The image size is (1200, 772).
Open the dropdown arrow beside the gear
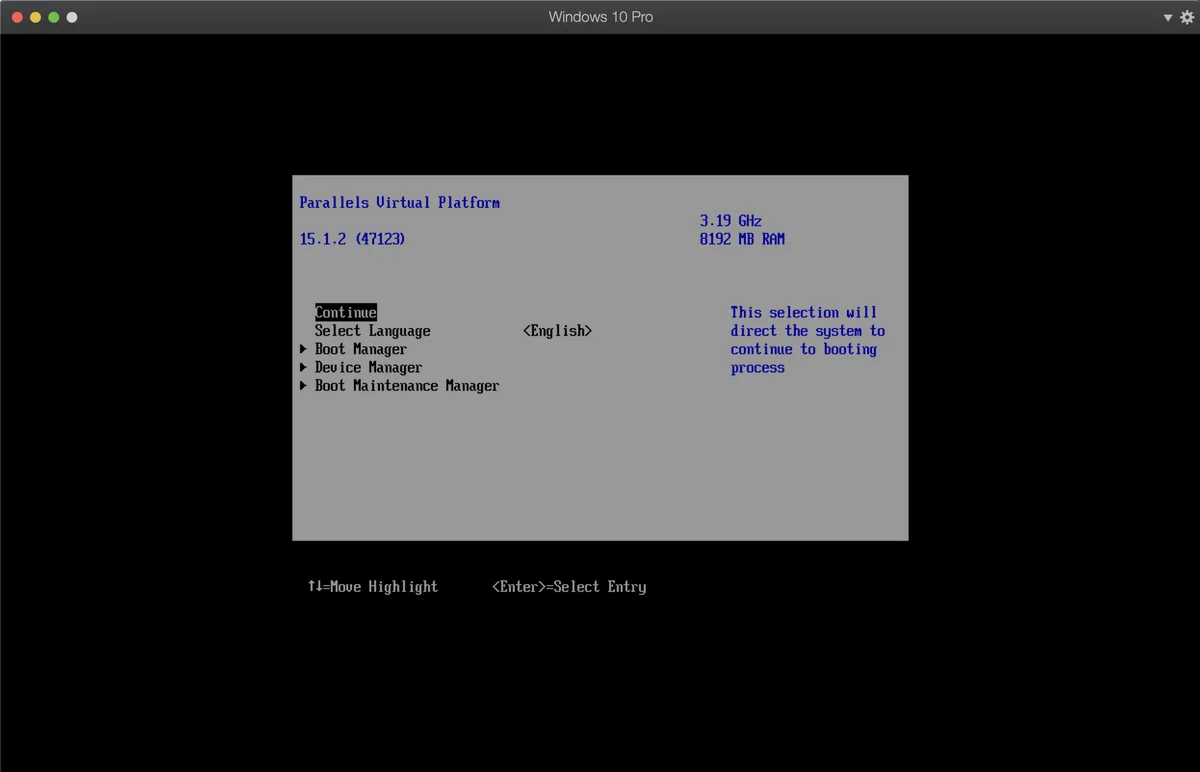(x=1168, y=18)
